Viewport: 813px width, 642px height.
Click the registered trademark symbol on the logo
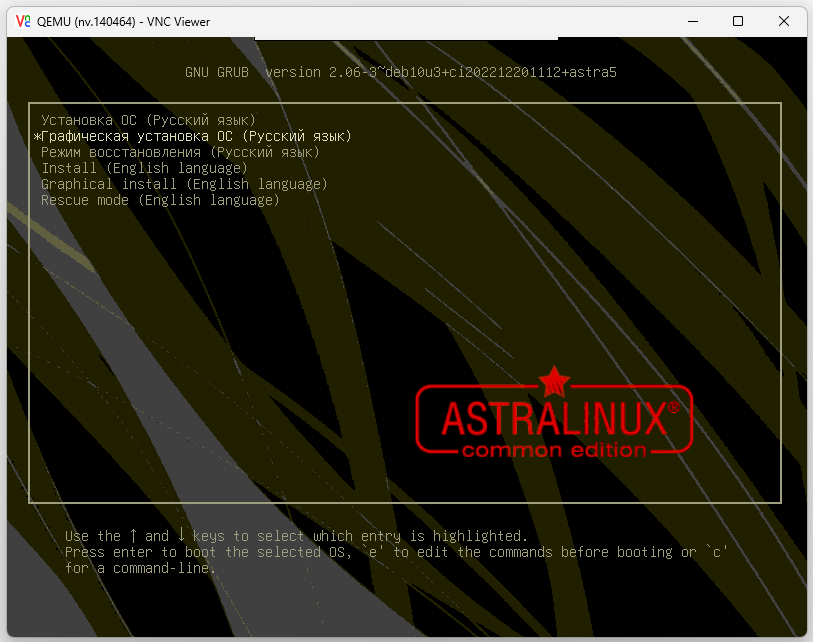673,408
